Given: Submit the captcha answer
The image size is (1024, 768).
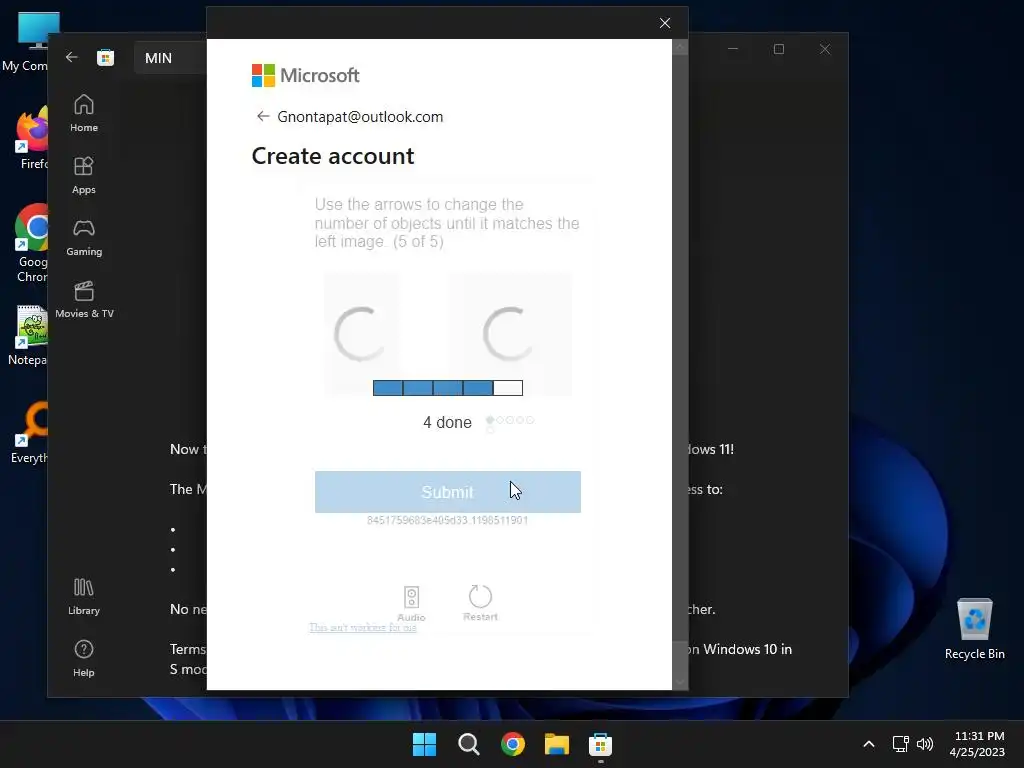Looking at the screenshot, I should click(447, 492).
